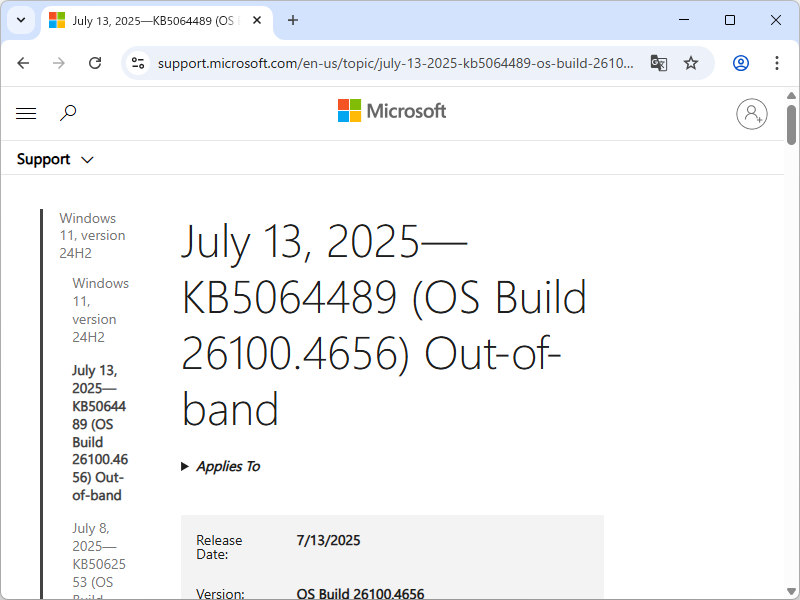Open Windows 11, version 24H2 sidebar link

tap(88, 235)
